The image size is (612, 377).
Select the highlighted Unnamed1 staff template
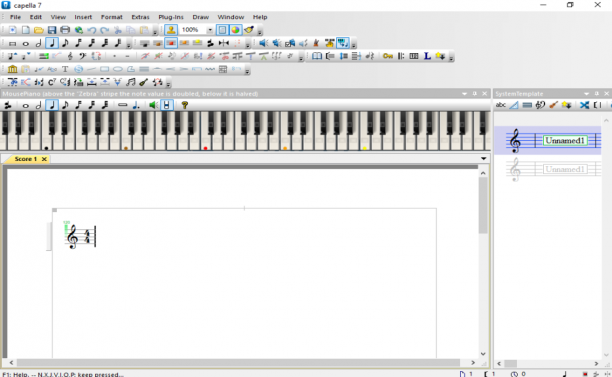click(548, 140)
